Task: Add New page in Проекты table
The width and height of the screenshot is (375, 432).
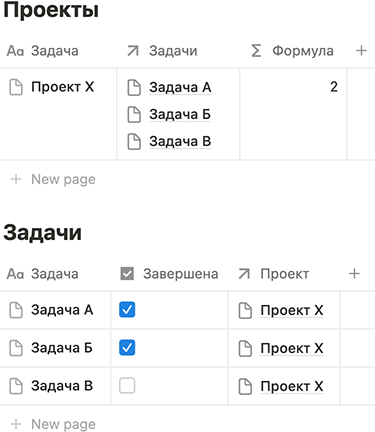Action: click(x=53, y=179)
